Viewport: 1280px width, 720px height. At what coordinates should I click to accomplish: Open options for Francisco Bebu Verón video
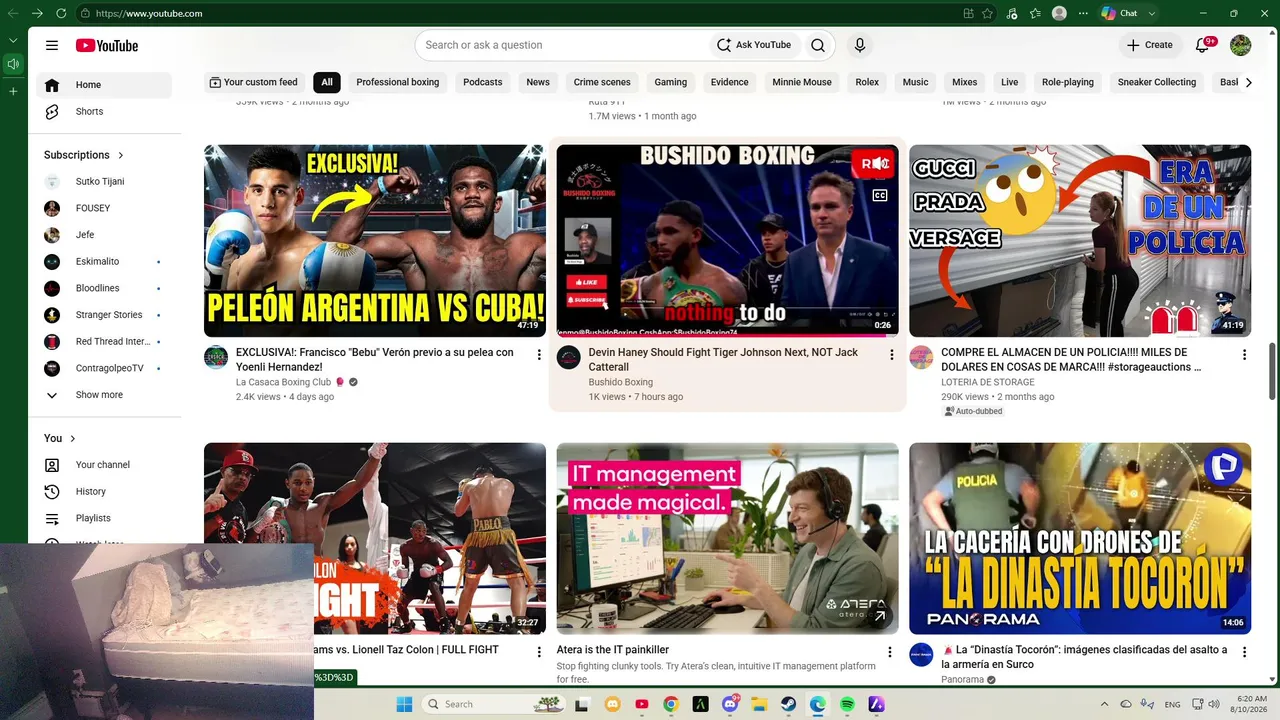[539, 354]
